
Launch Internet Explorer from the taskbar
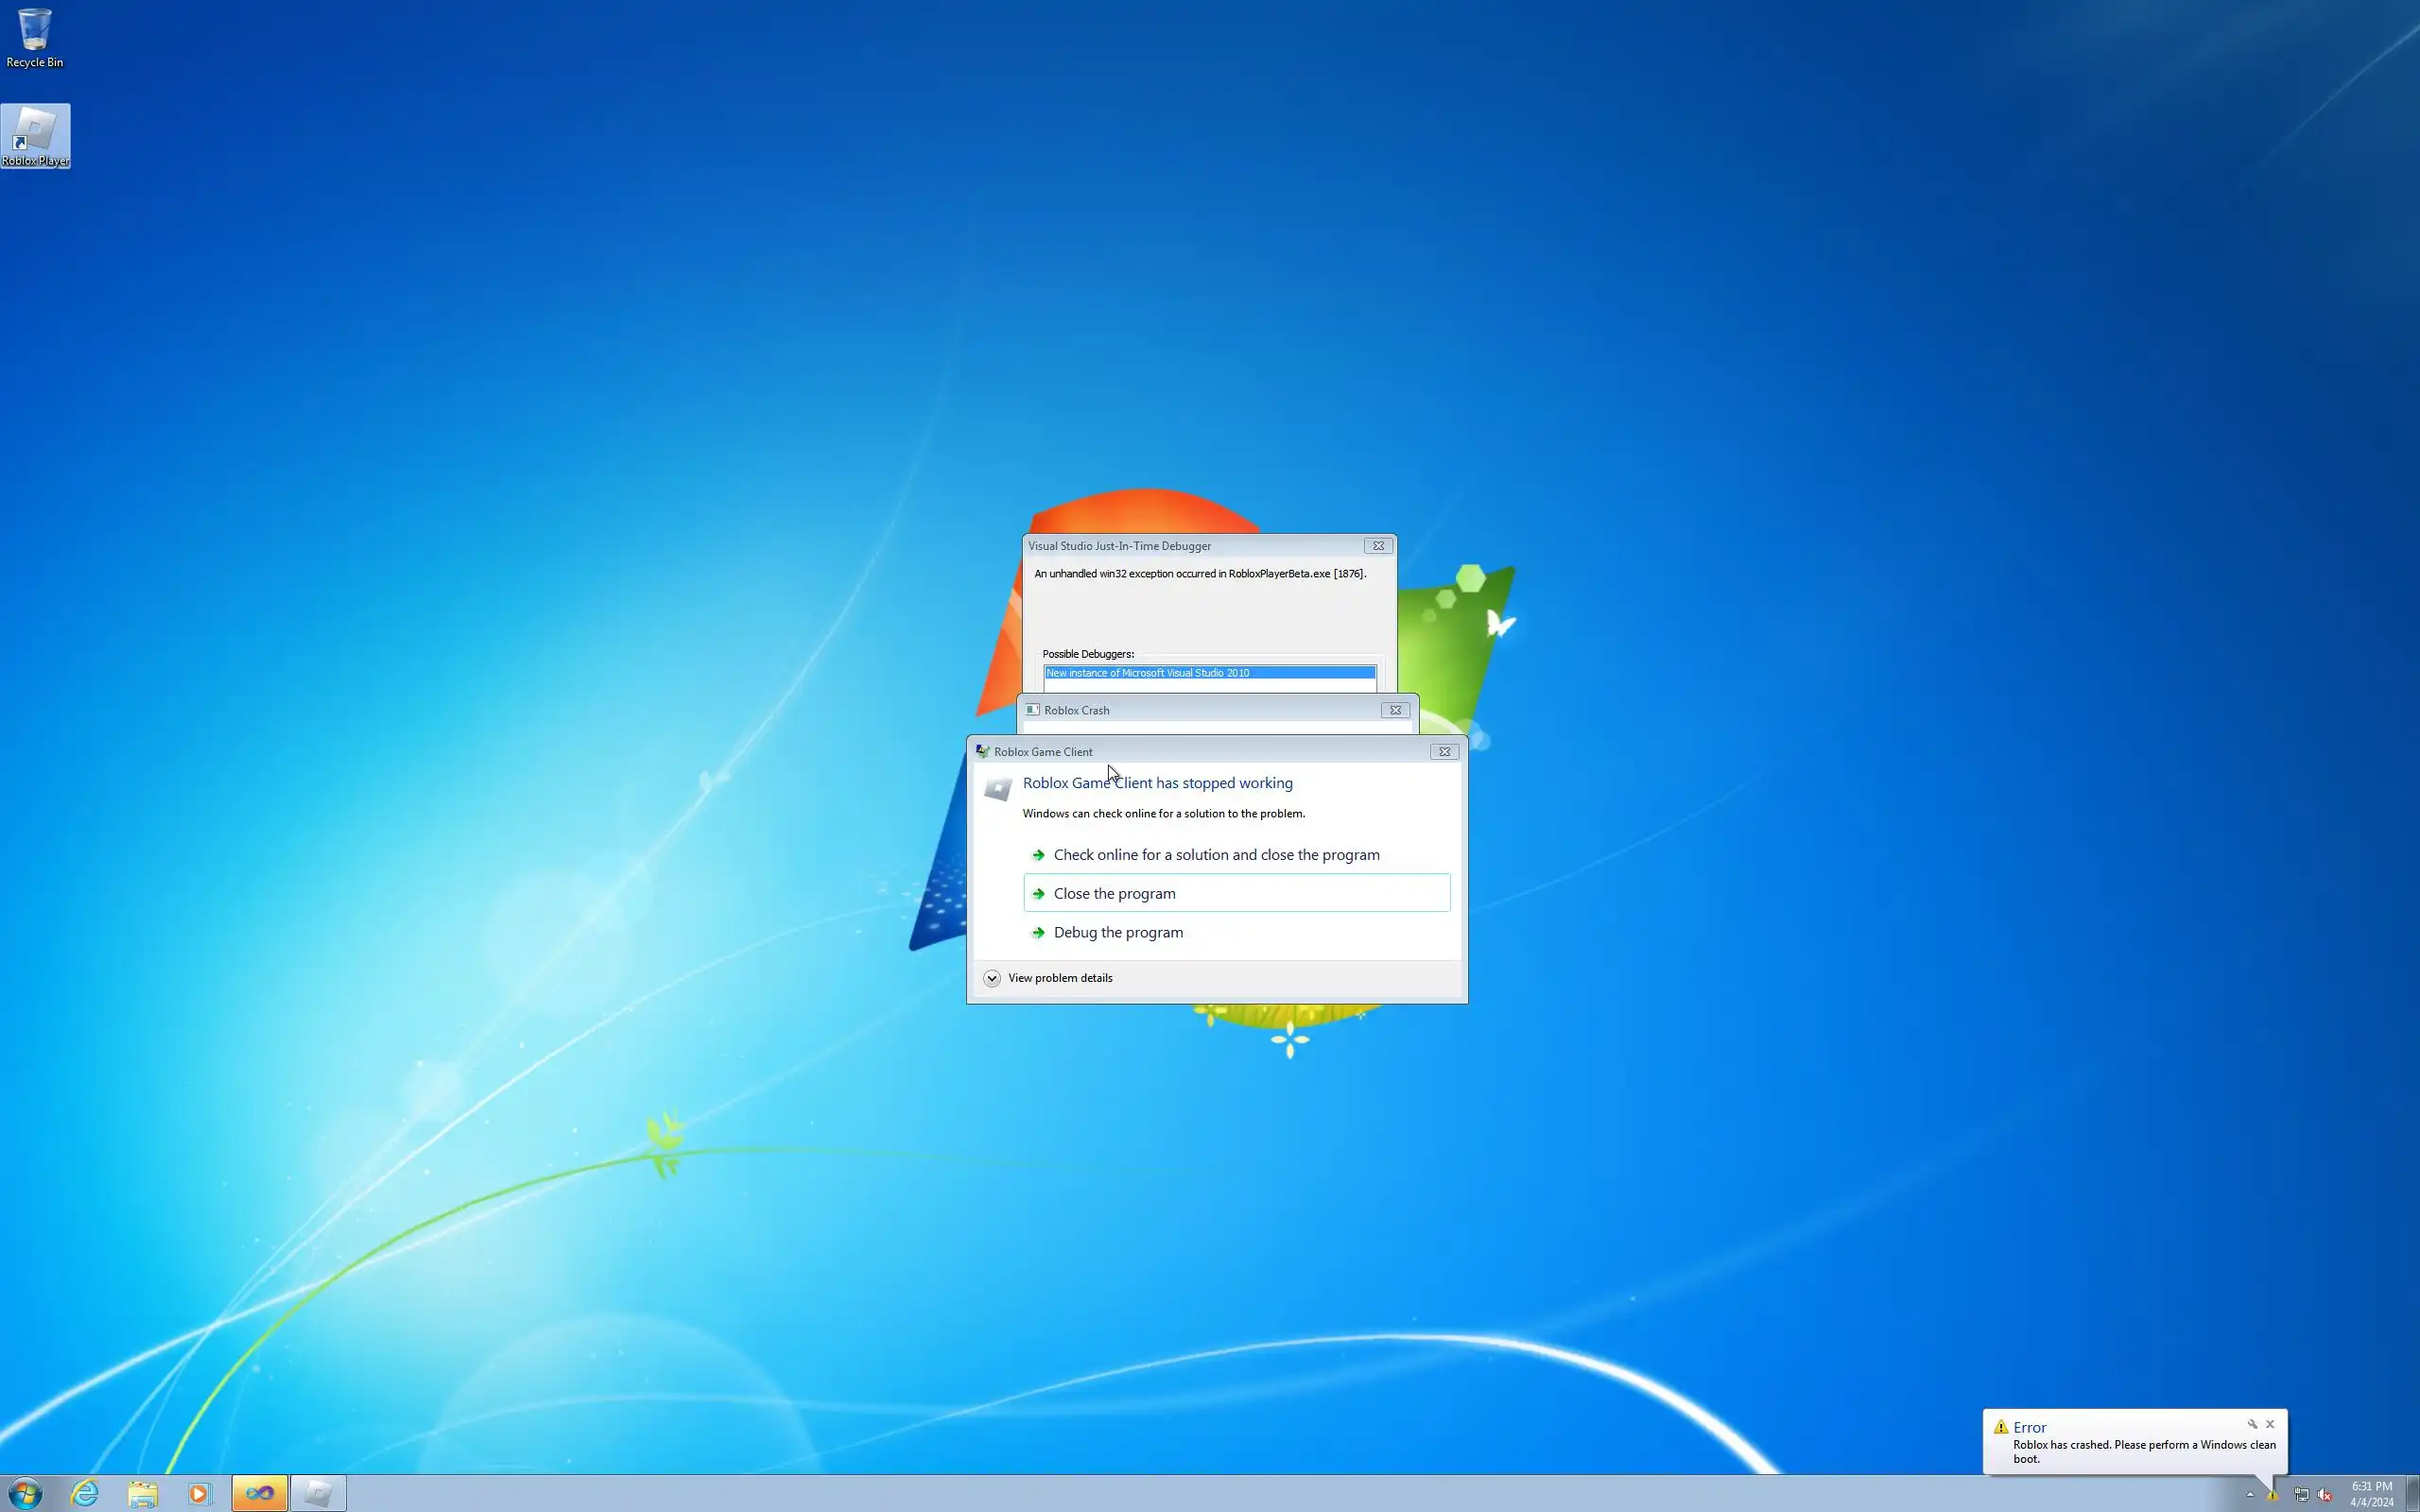(85, 1493)
